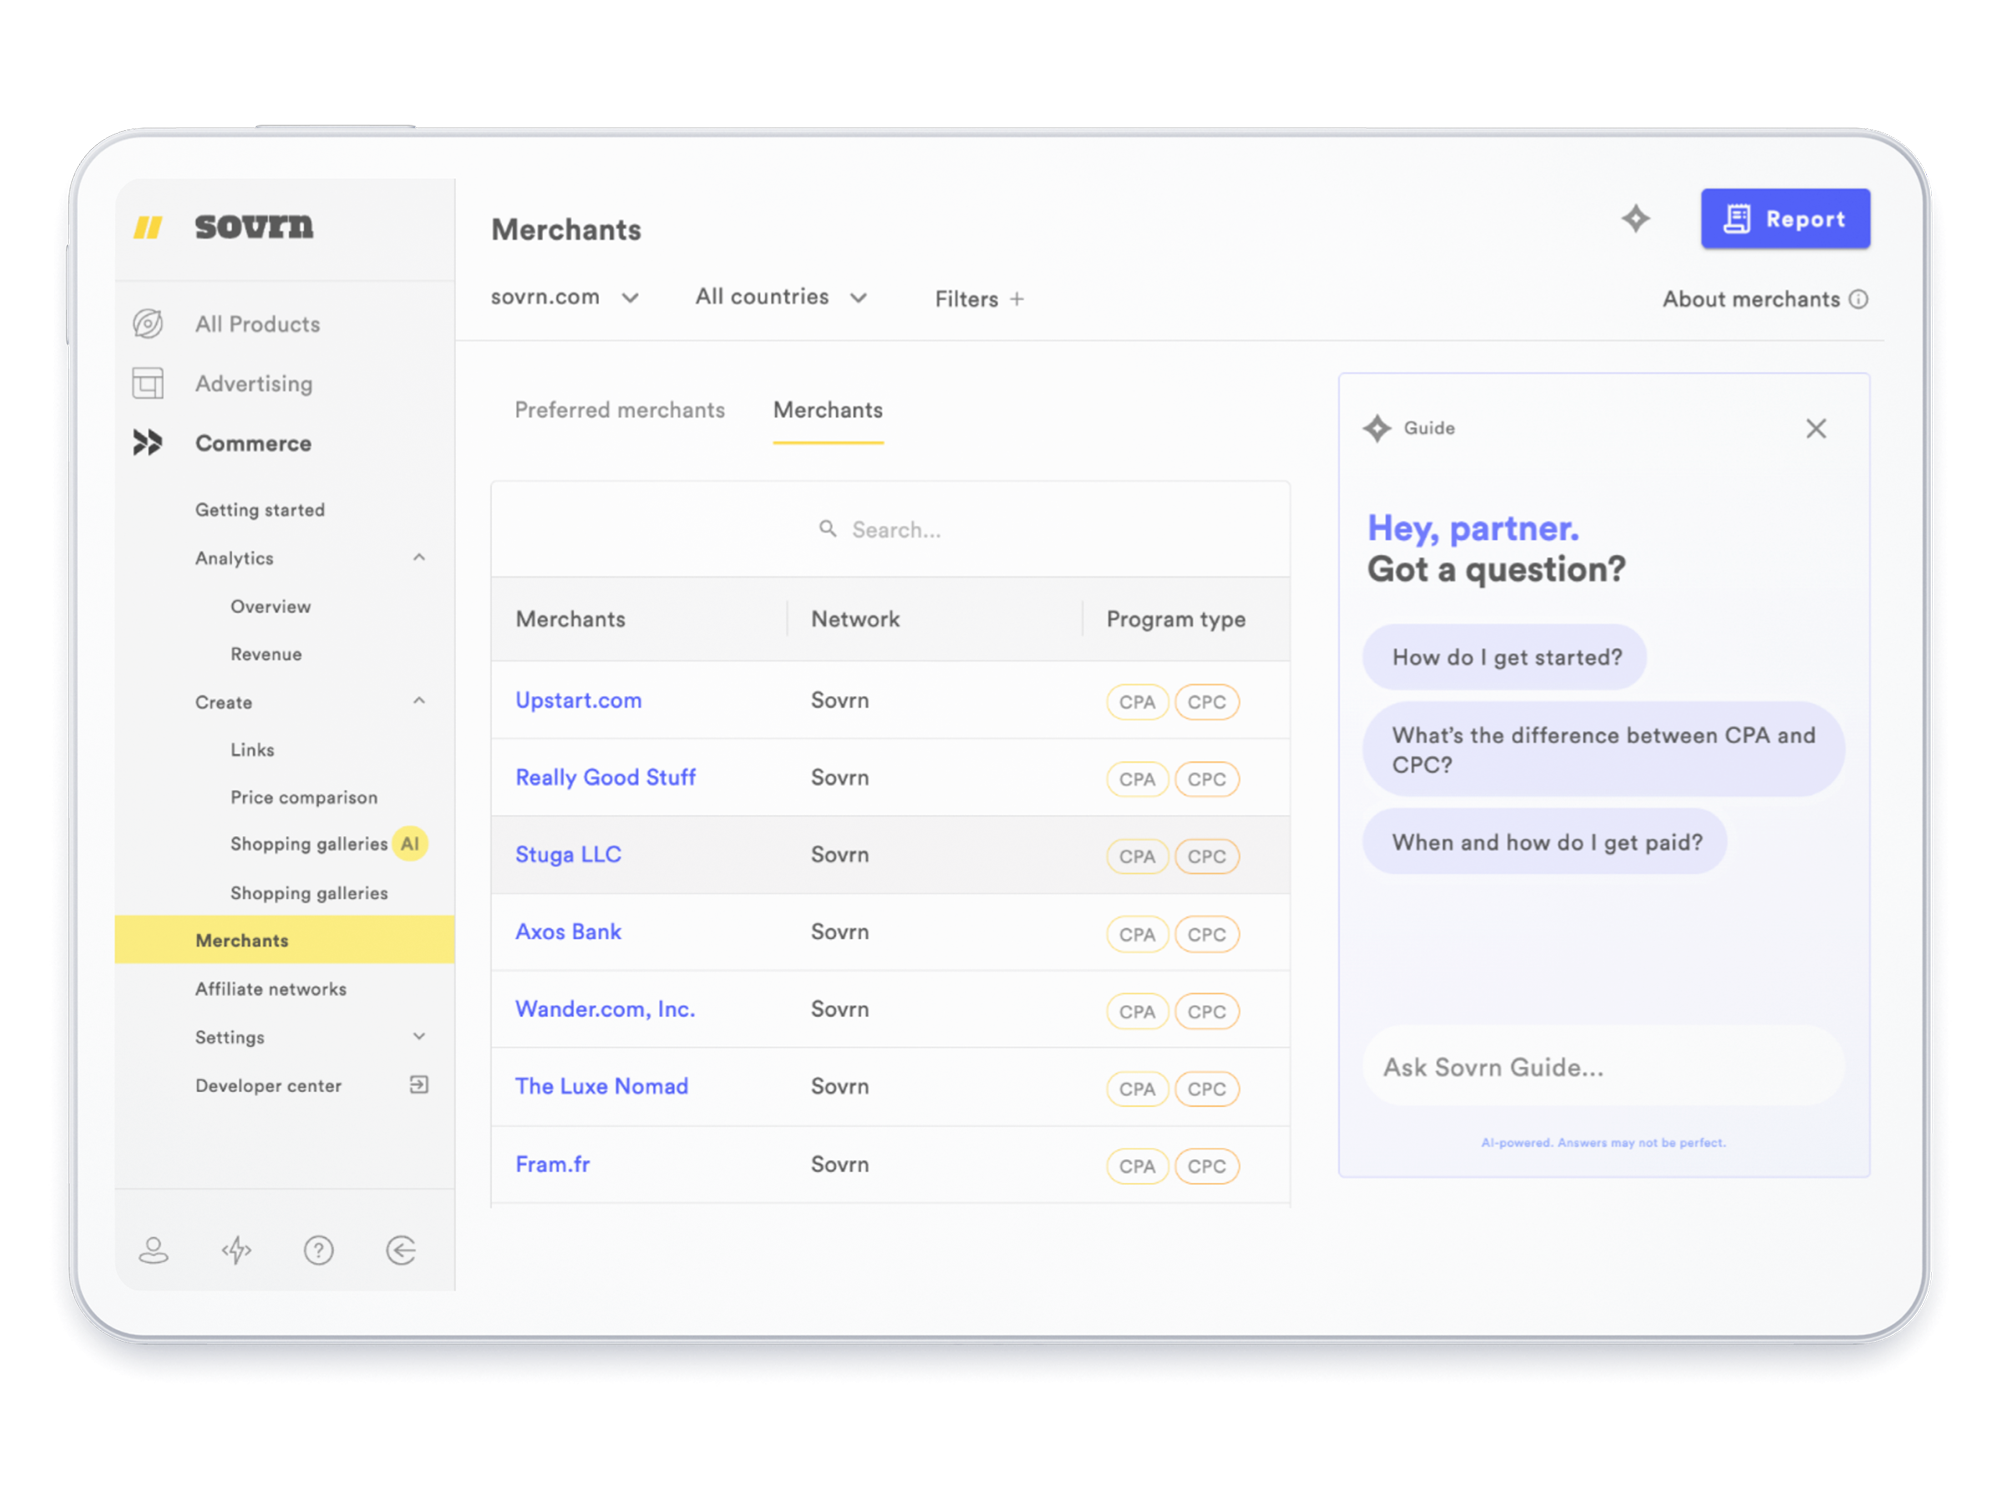The width and height of the screenshot is (2000, 1499).
Task: Switch to Preferred merchants tab
Action: point(619,410)
